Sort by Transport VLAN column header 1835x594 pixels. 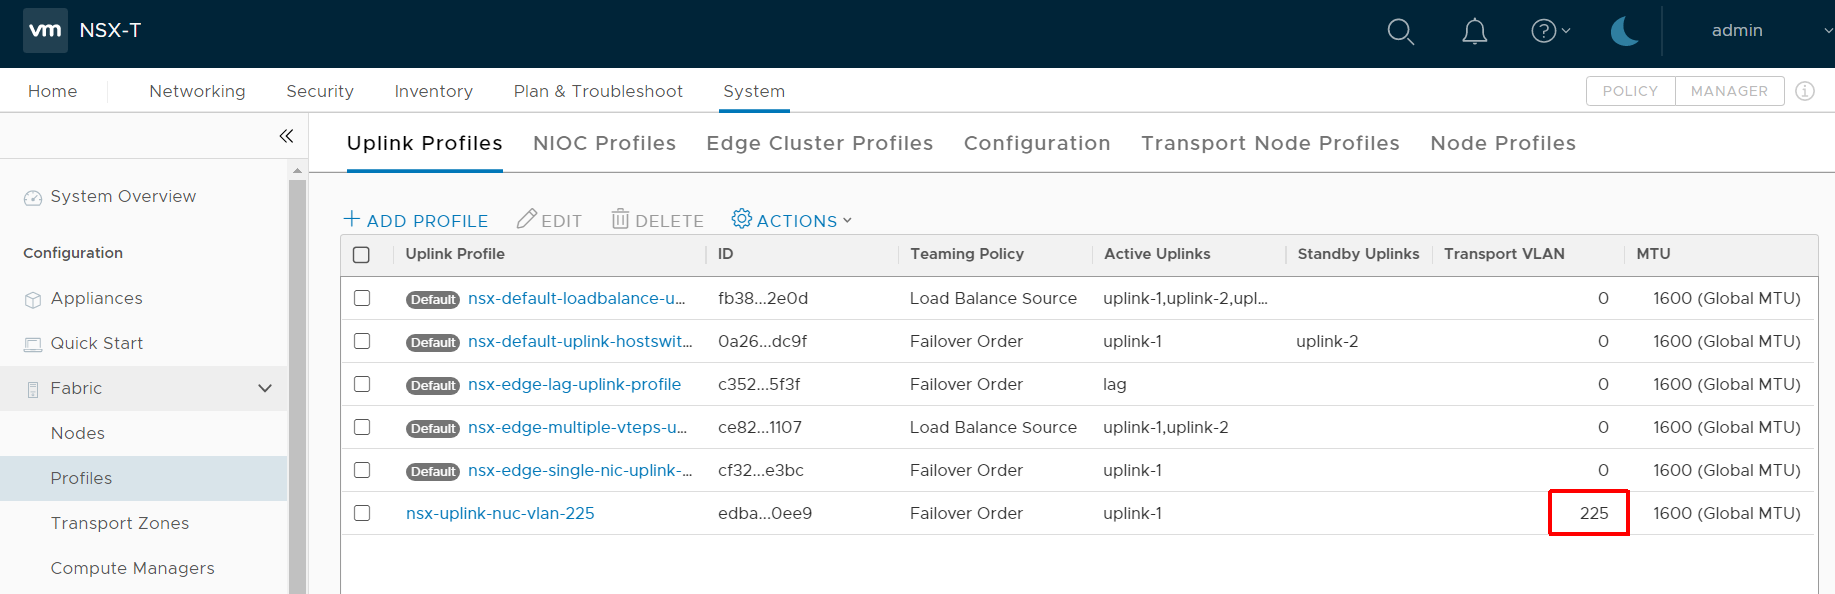pyautogui.click(x=1504, y=254)
